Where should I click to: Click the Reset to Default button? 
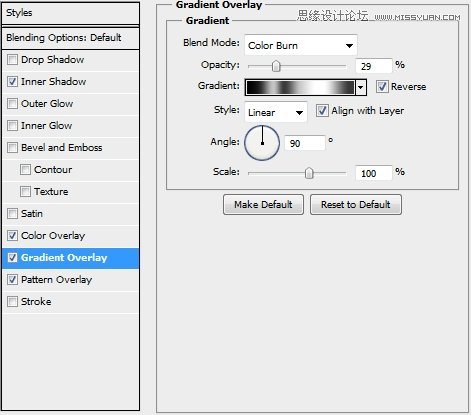[356, 204]
